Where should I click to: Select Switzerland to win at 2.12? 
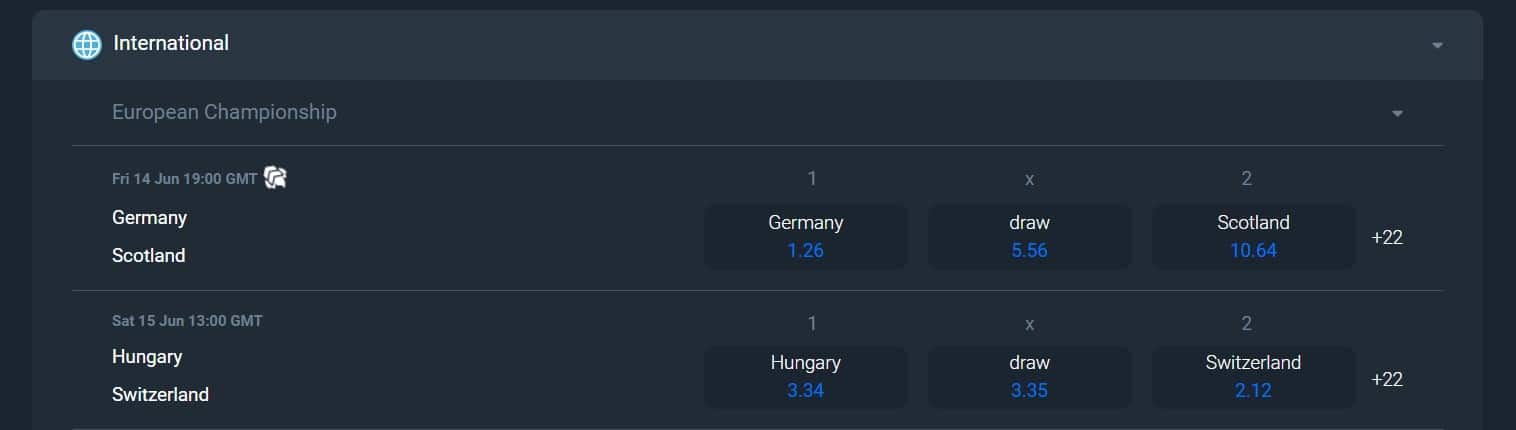[x=1253, y=377]
